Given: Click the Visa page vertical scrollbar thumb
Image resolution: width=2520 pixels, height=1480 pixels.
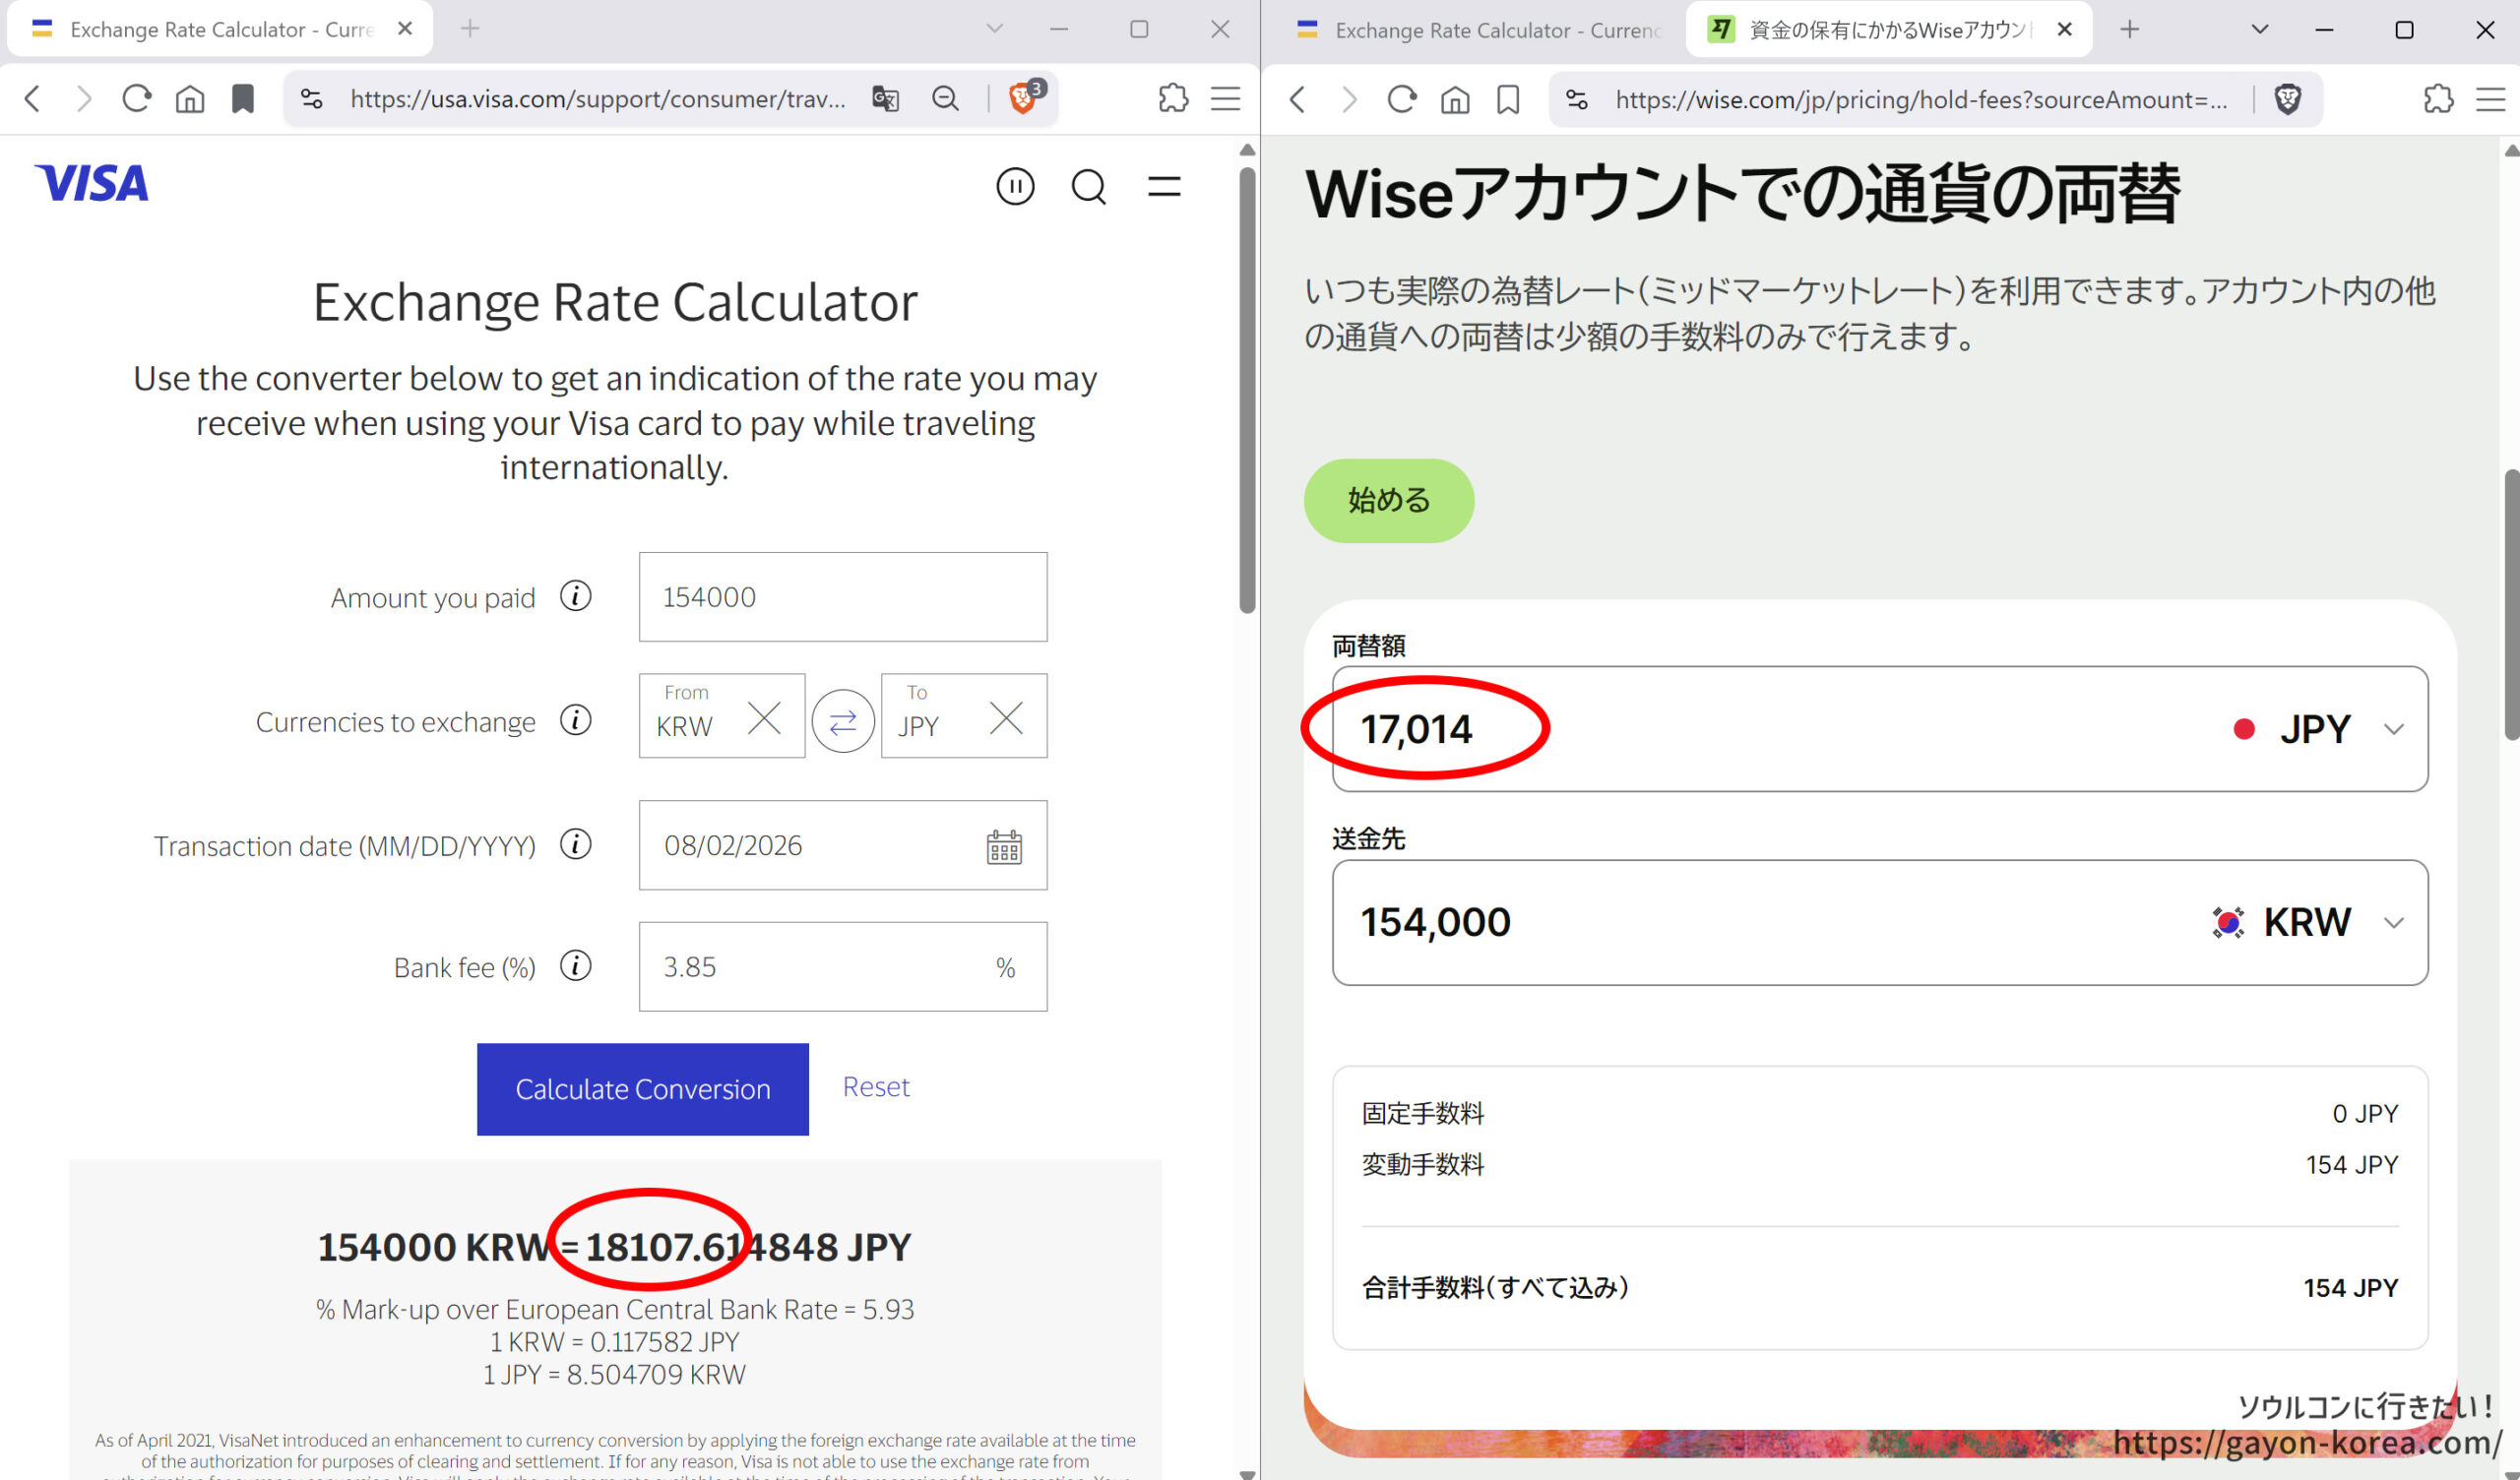Looking at the screenshot, I should [x=1247, y=390].
